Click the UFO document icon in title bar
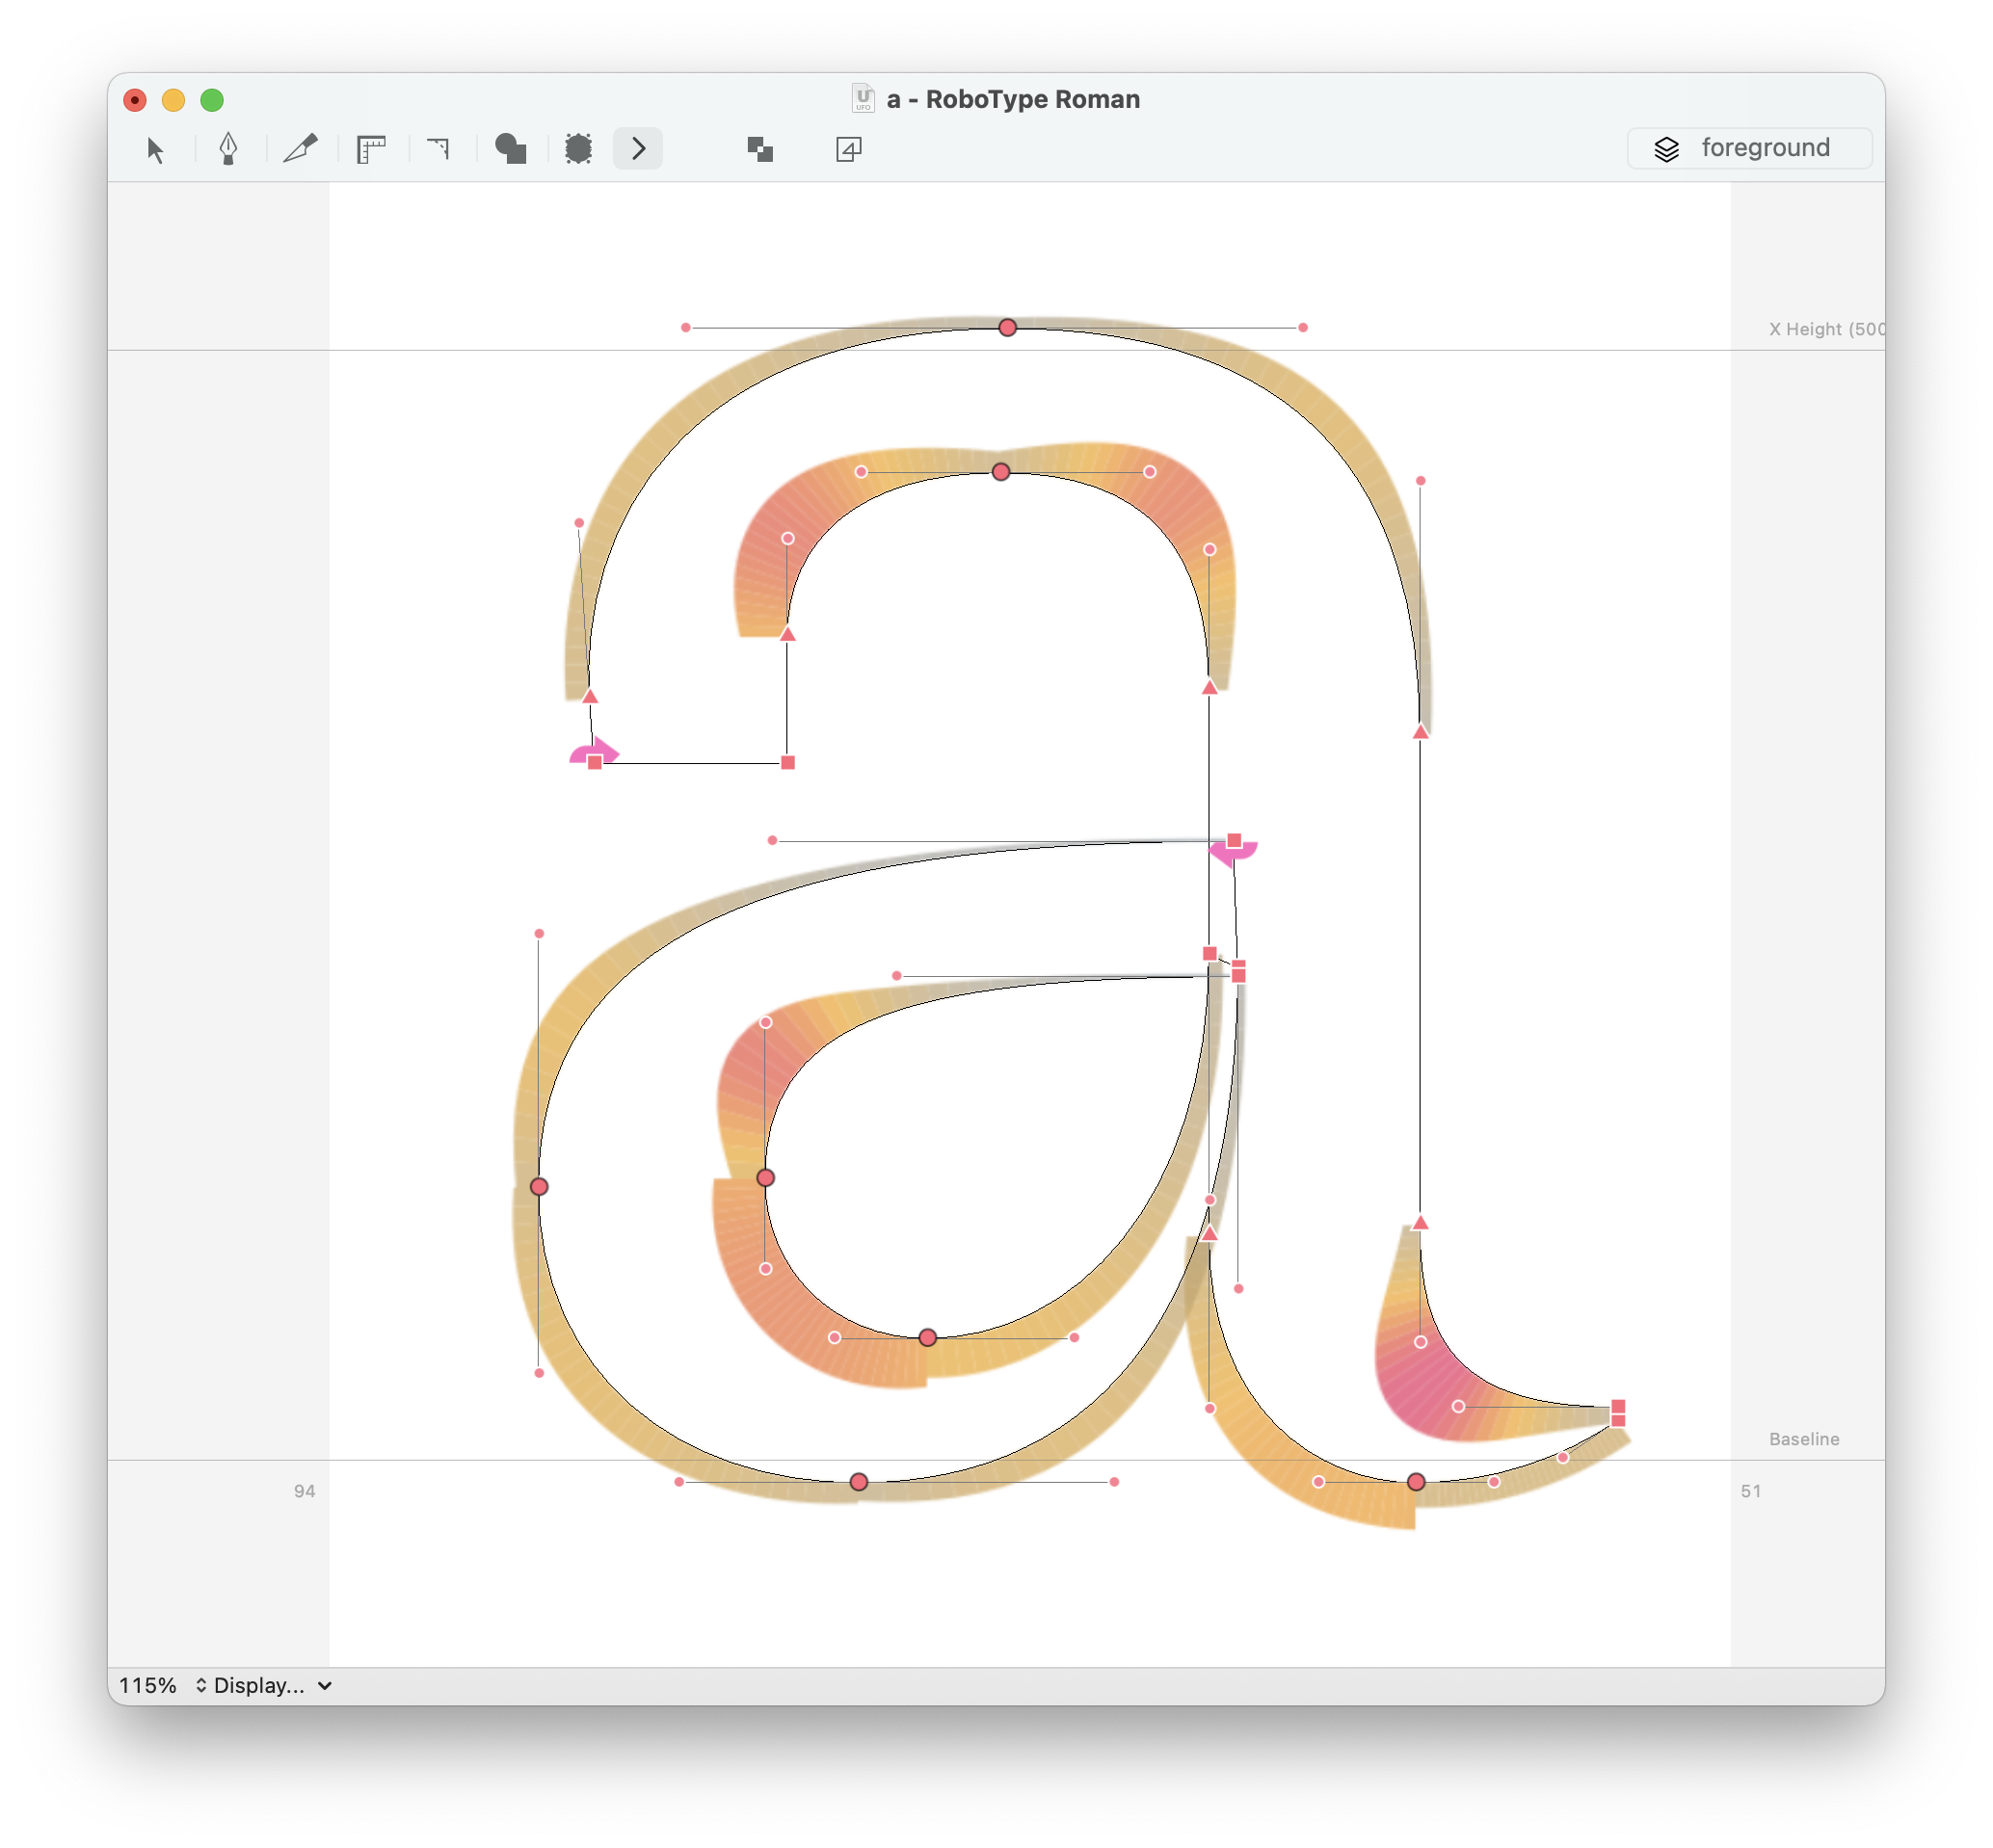The image size is (1993, 1848). point(862,98)
